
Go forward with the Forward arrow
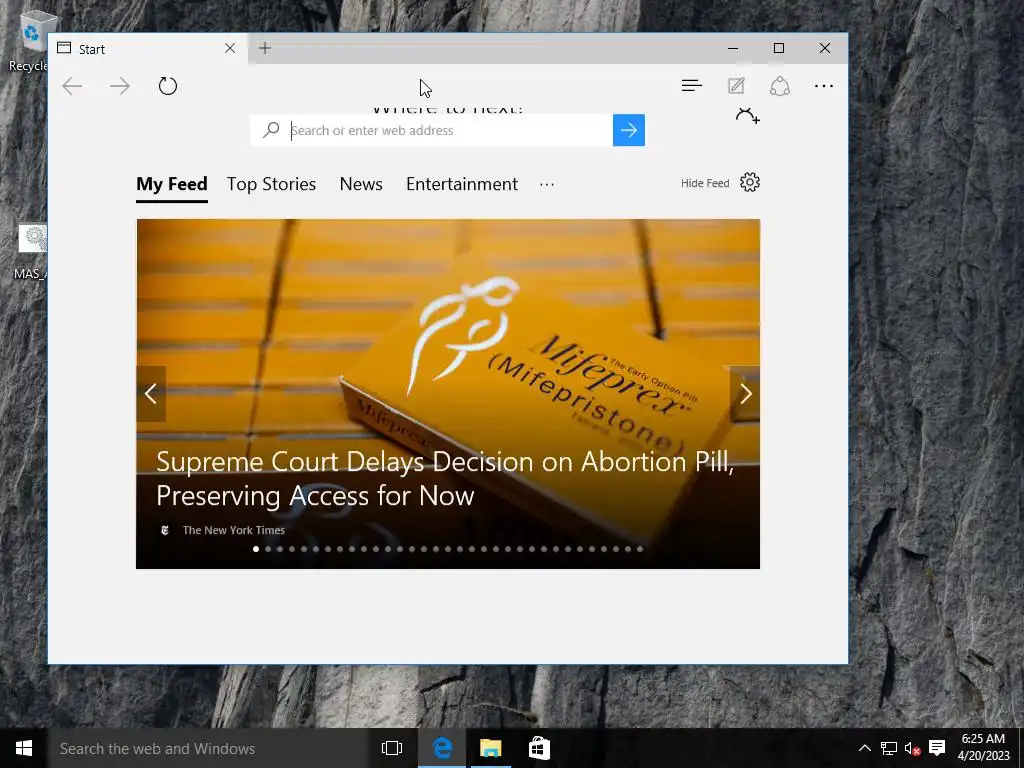[x=120, y=86]
